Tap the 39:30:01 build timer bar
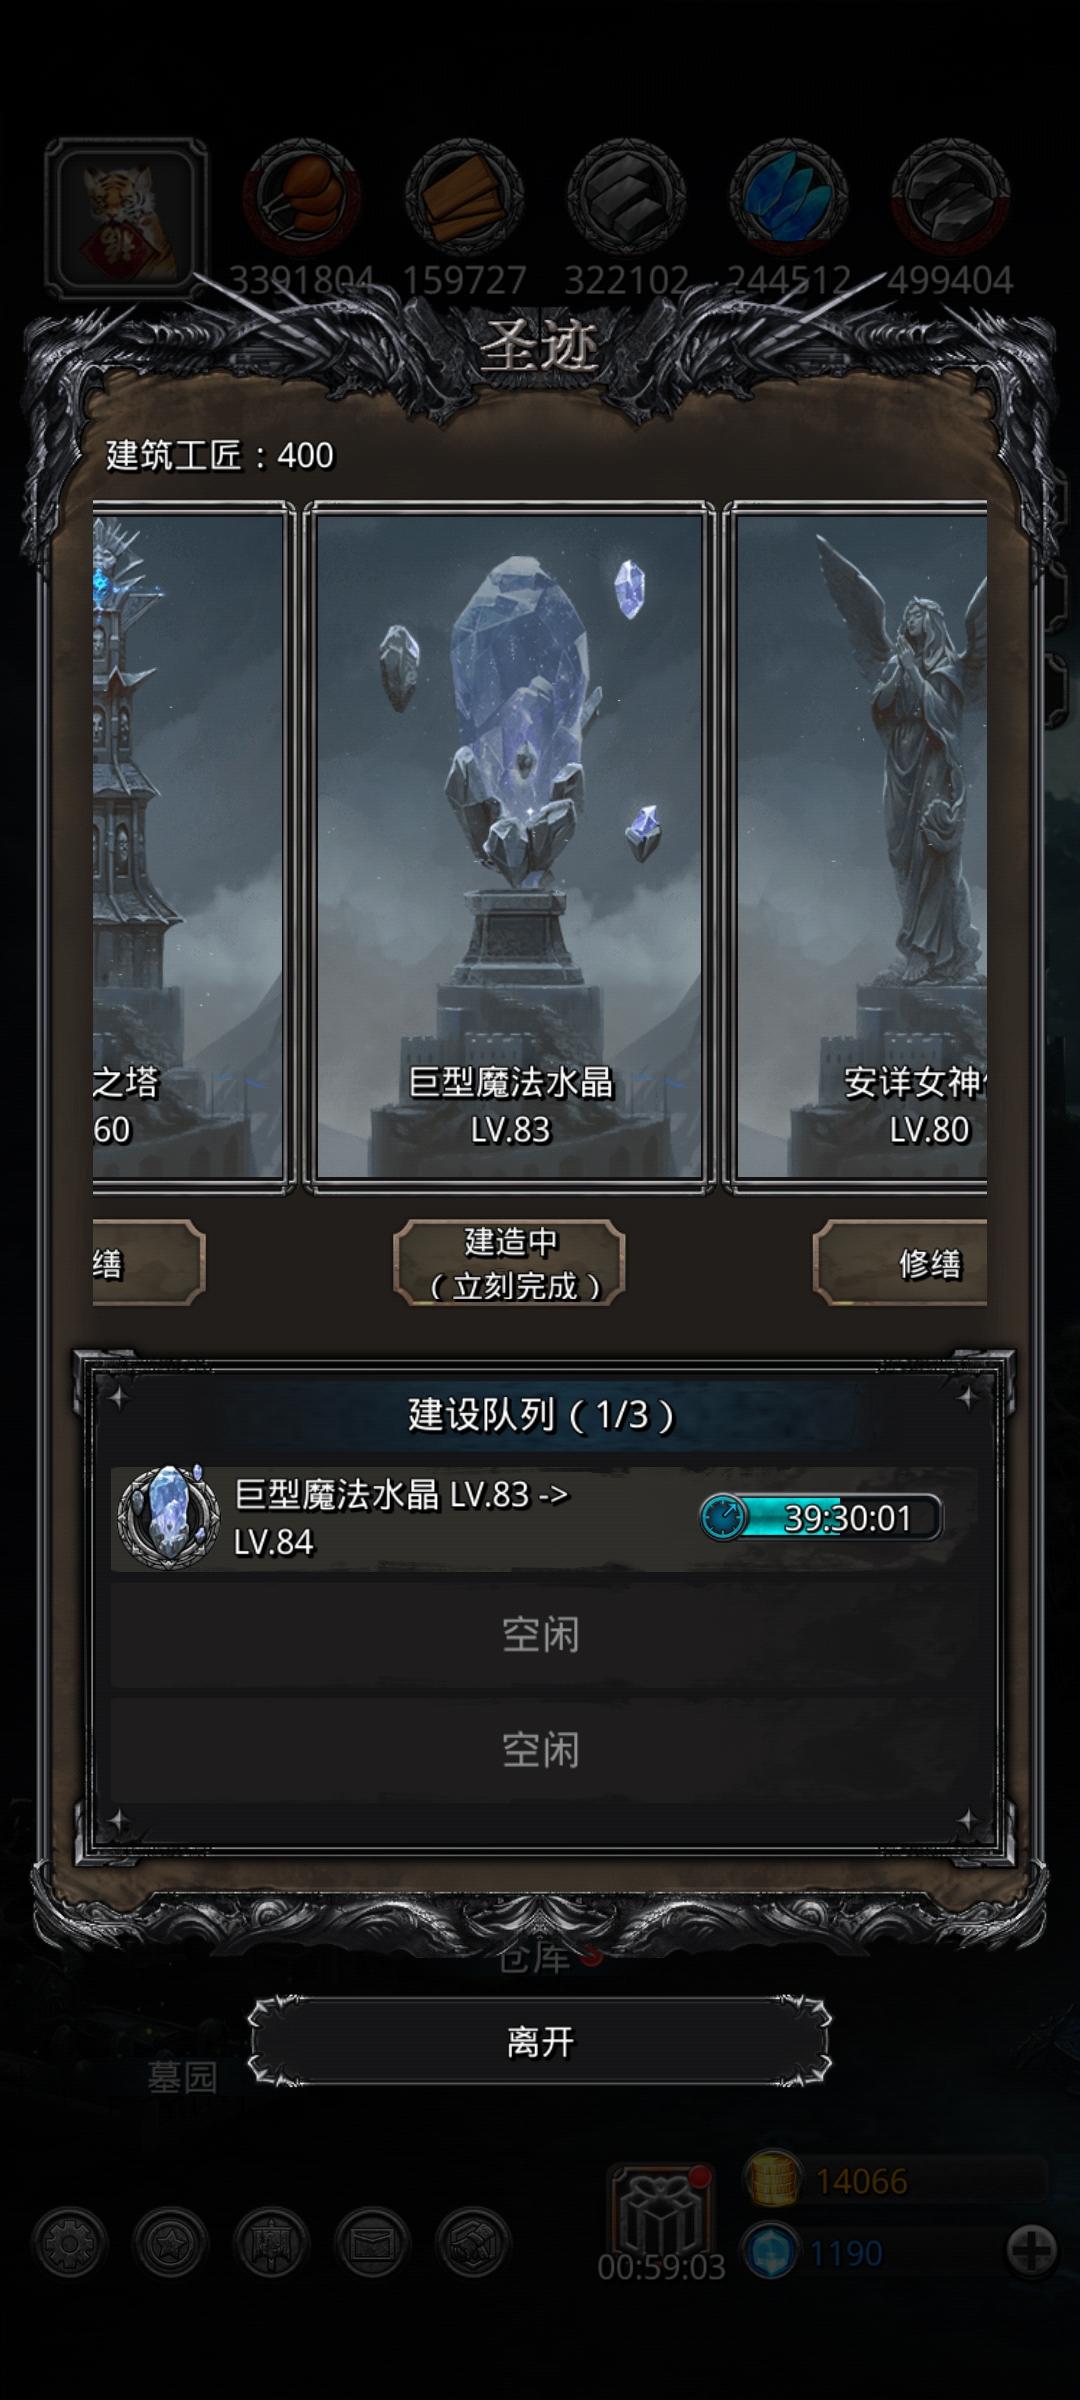The width and height of the screenshot is (1080, 2400). coord(820,1518)
